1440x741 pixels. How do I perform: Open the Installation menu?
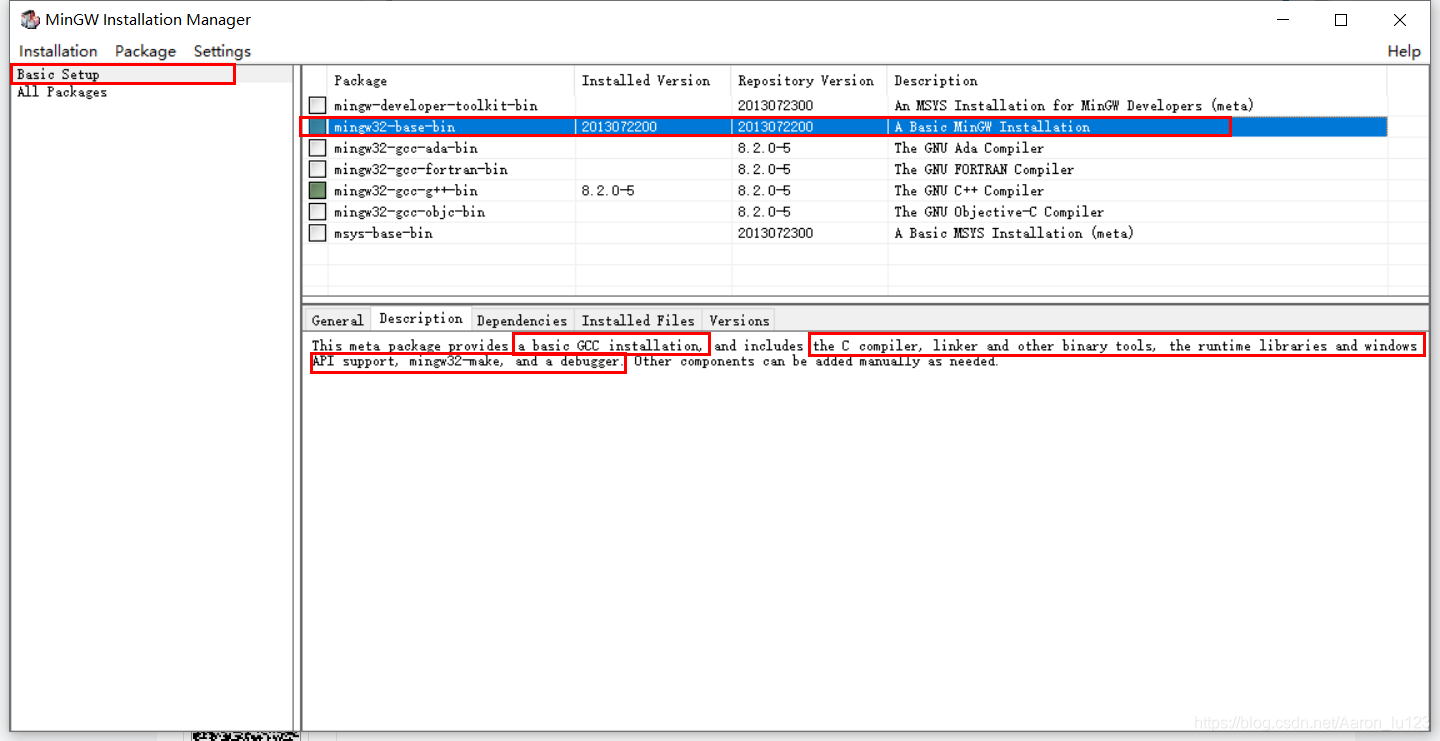pos(57,51)
